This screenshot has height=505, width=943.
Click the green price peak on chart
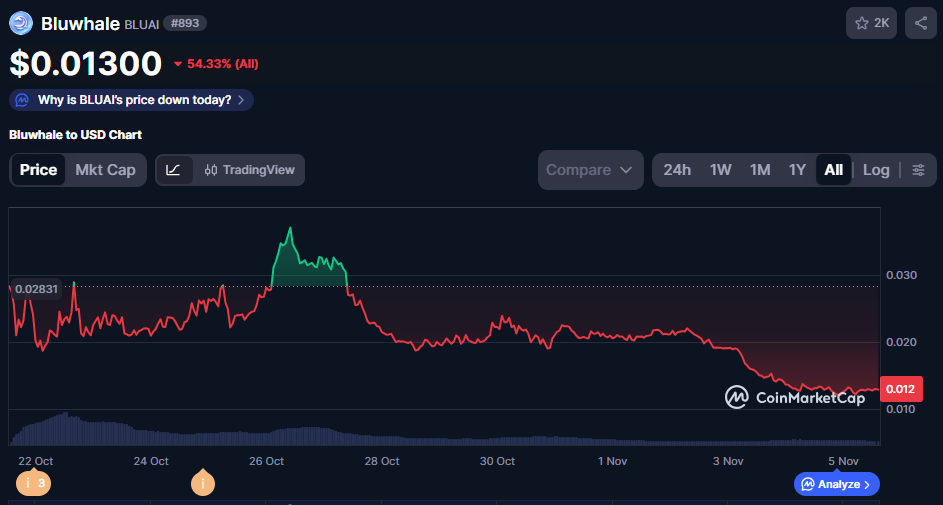[x=290, y=228]
